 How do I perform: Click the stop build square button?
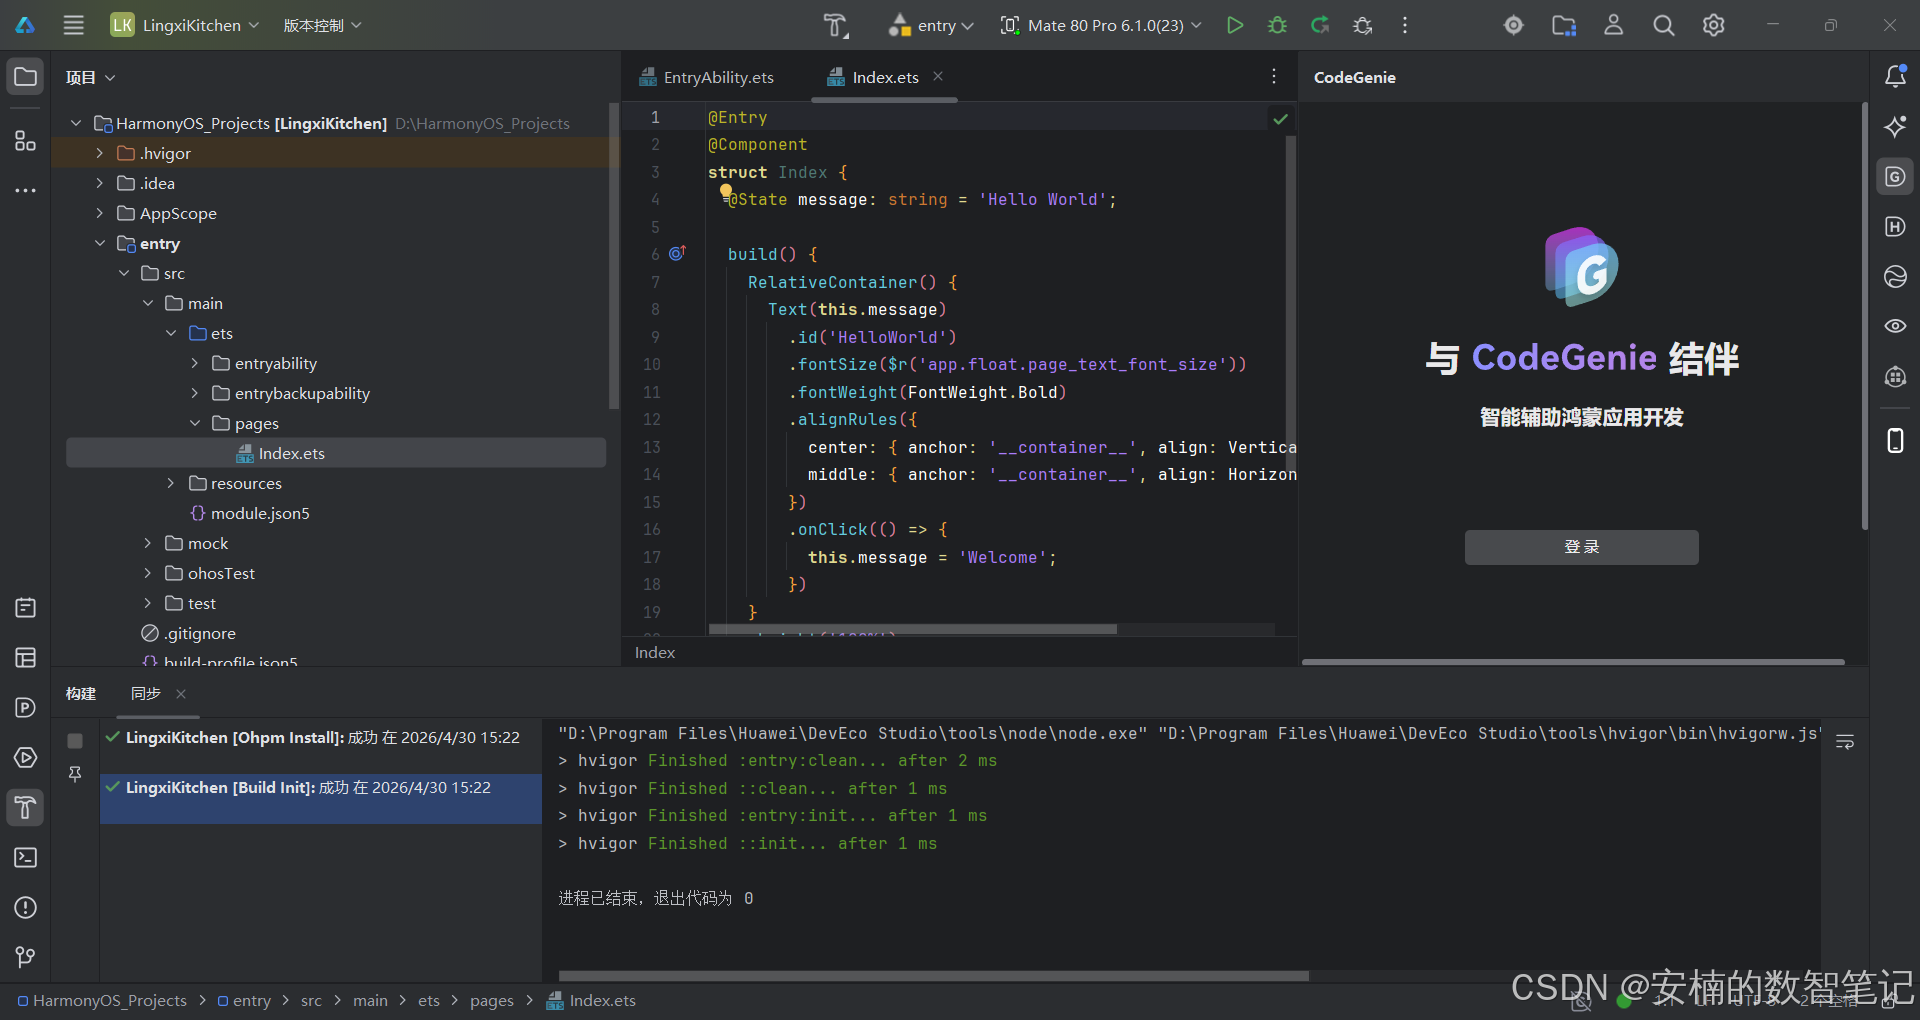(x=75, y=741)
